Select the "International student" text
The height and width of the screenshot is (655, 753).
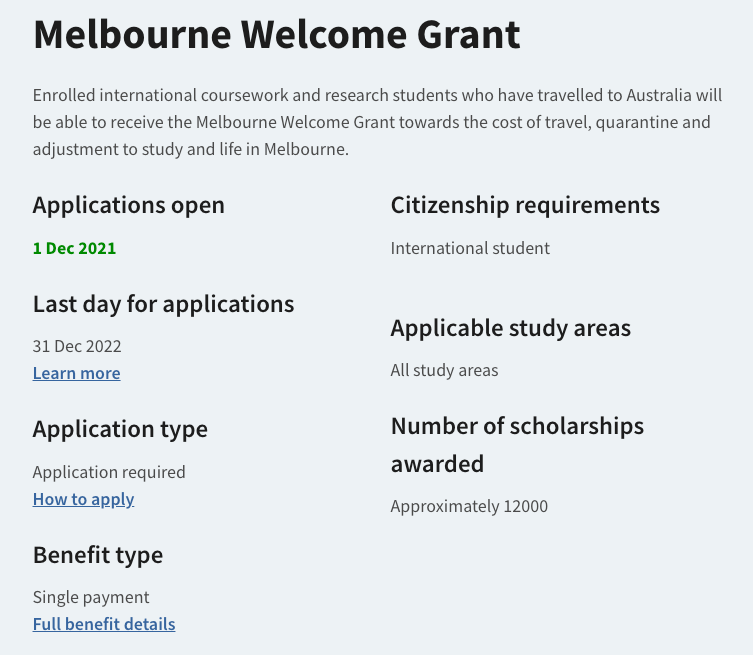(x=470, y=248)
